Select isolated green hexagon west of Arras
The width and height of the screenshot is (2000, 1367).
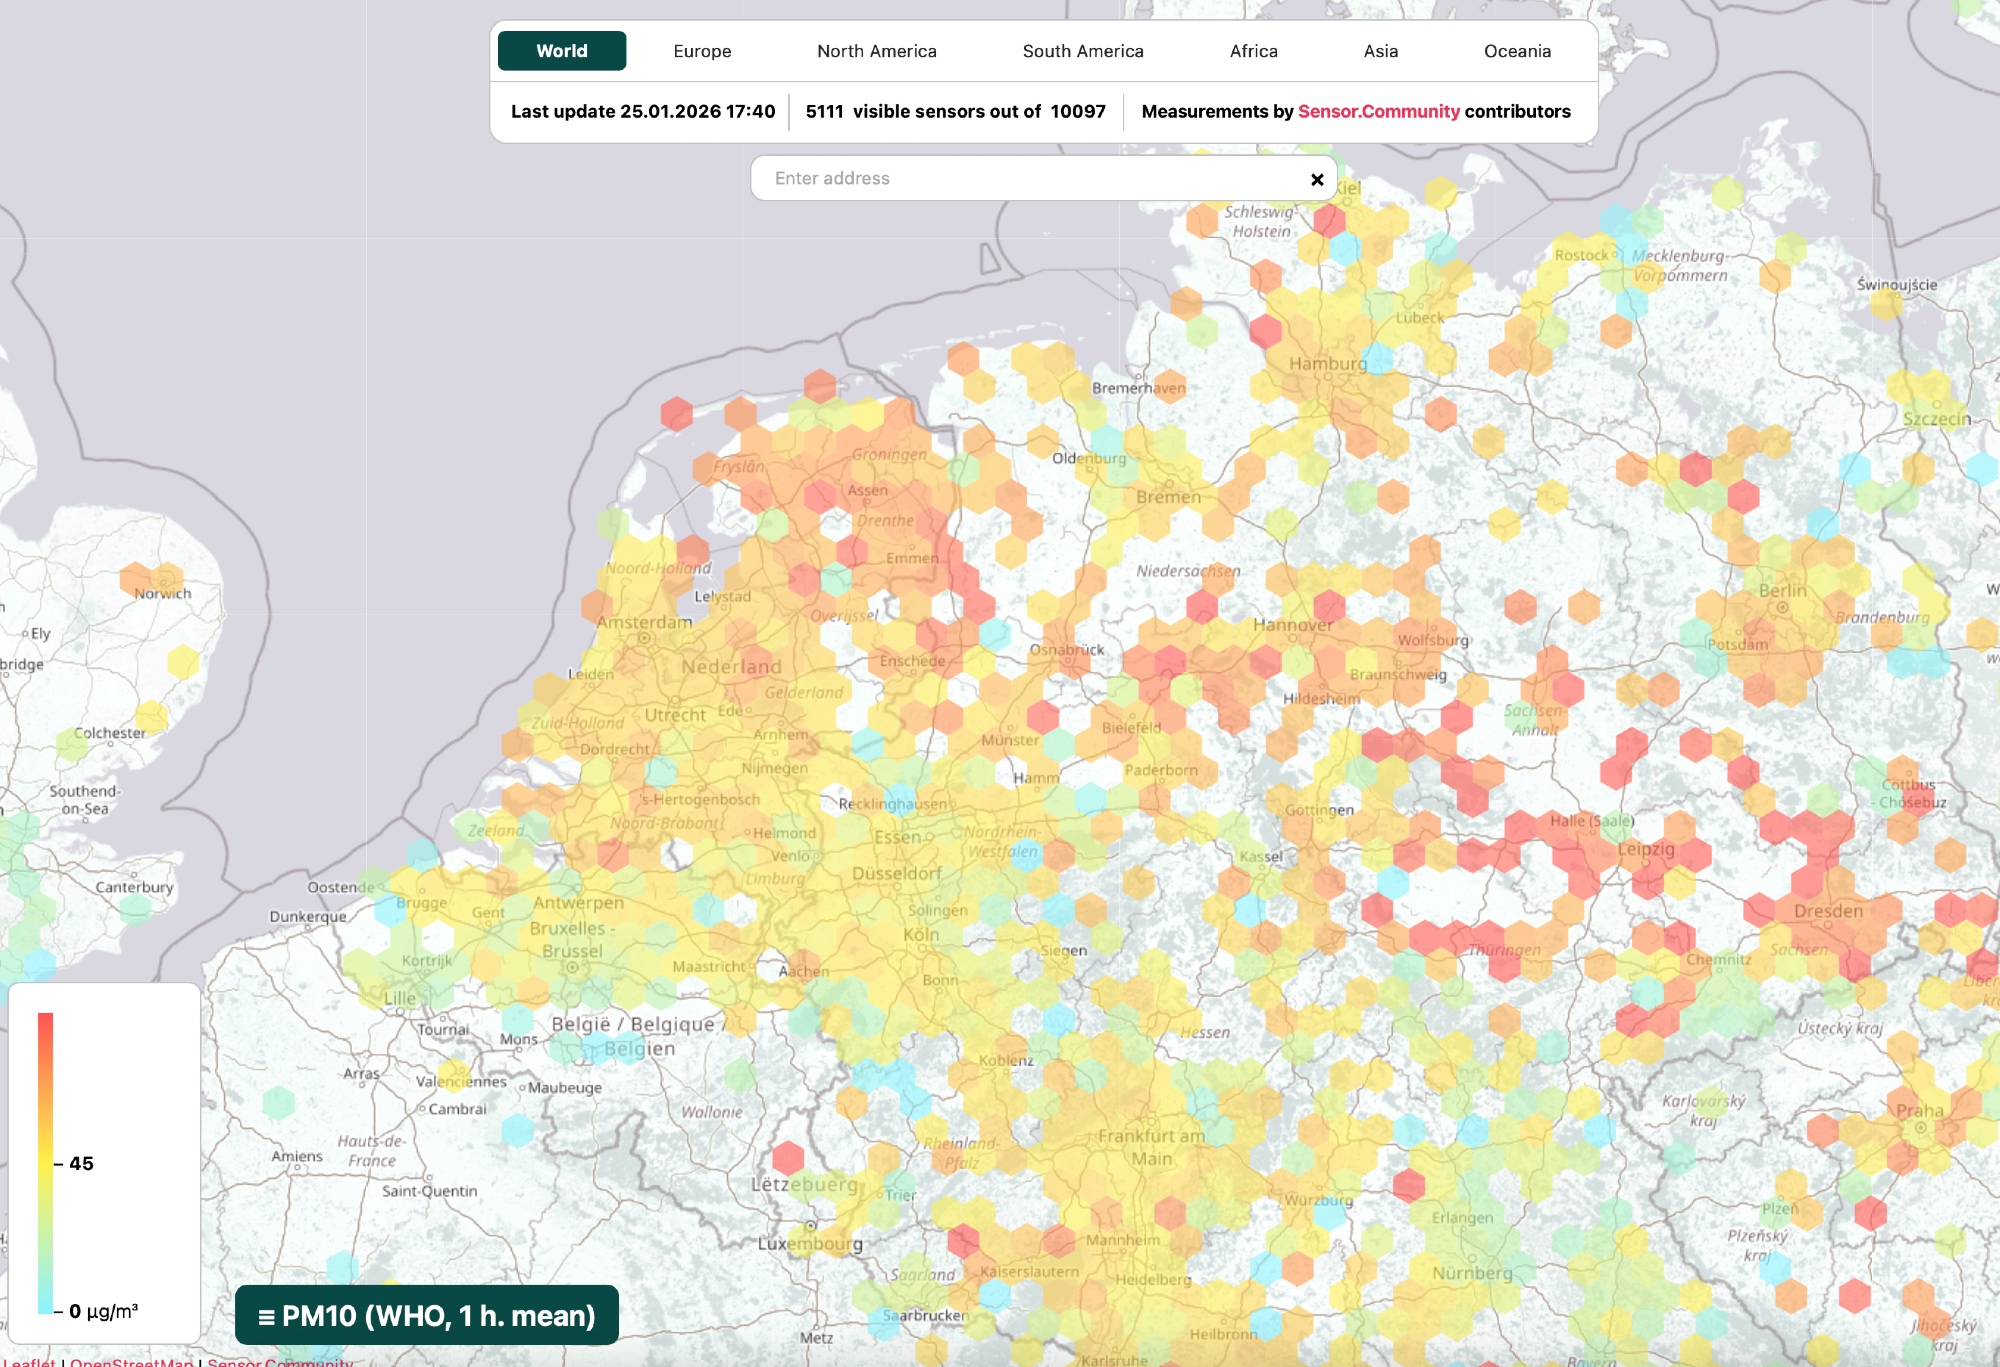coord(278,1102)
